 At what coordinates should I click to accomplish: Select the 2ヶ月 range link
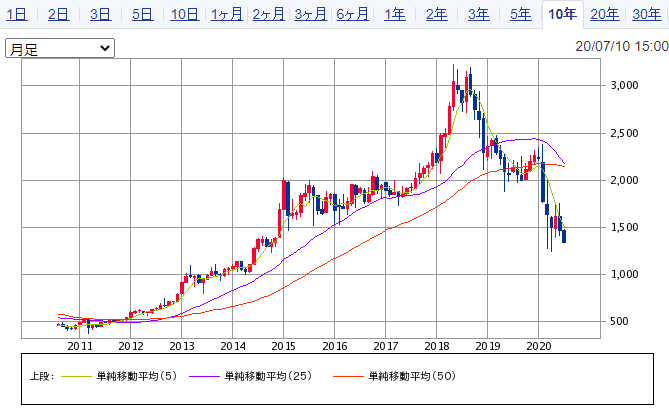268,15
